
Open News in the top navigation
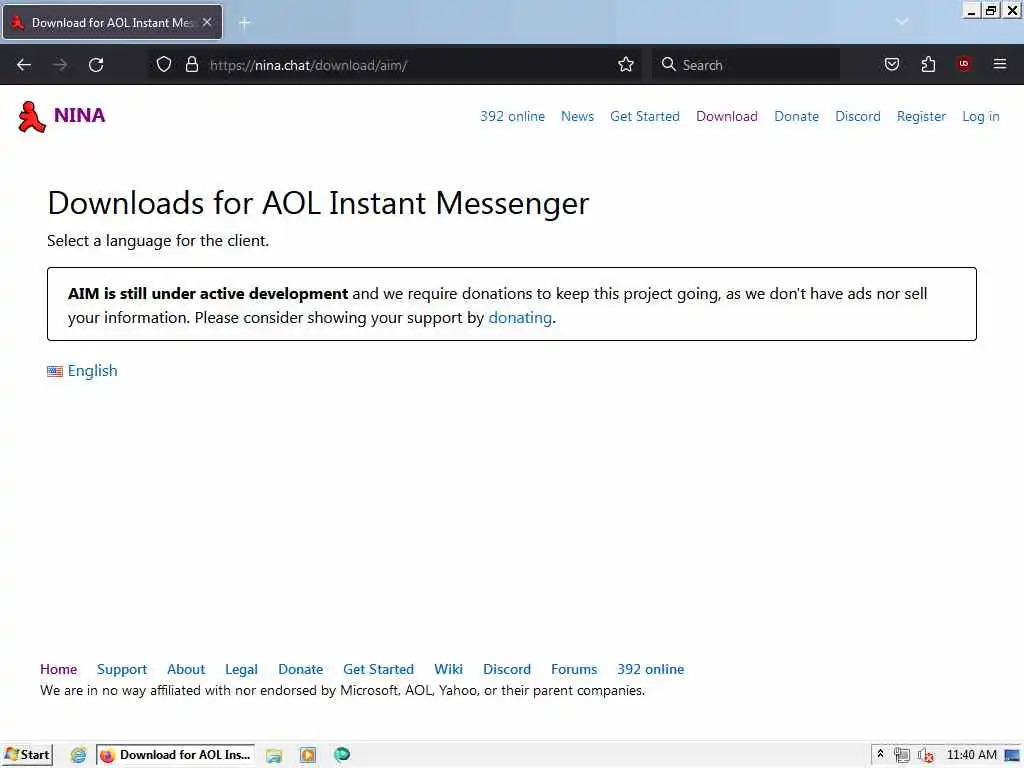pyautogui.click(x=577, y=116)
